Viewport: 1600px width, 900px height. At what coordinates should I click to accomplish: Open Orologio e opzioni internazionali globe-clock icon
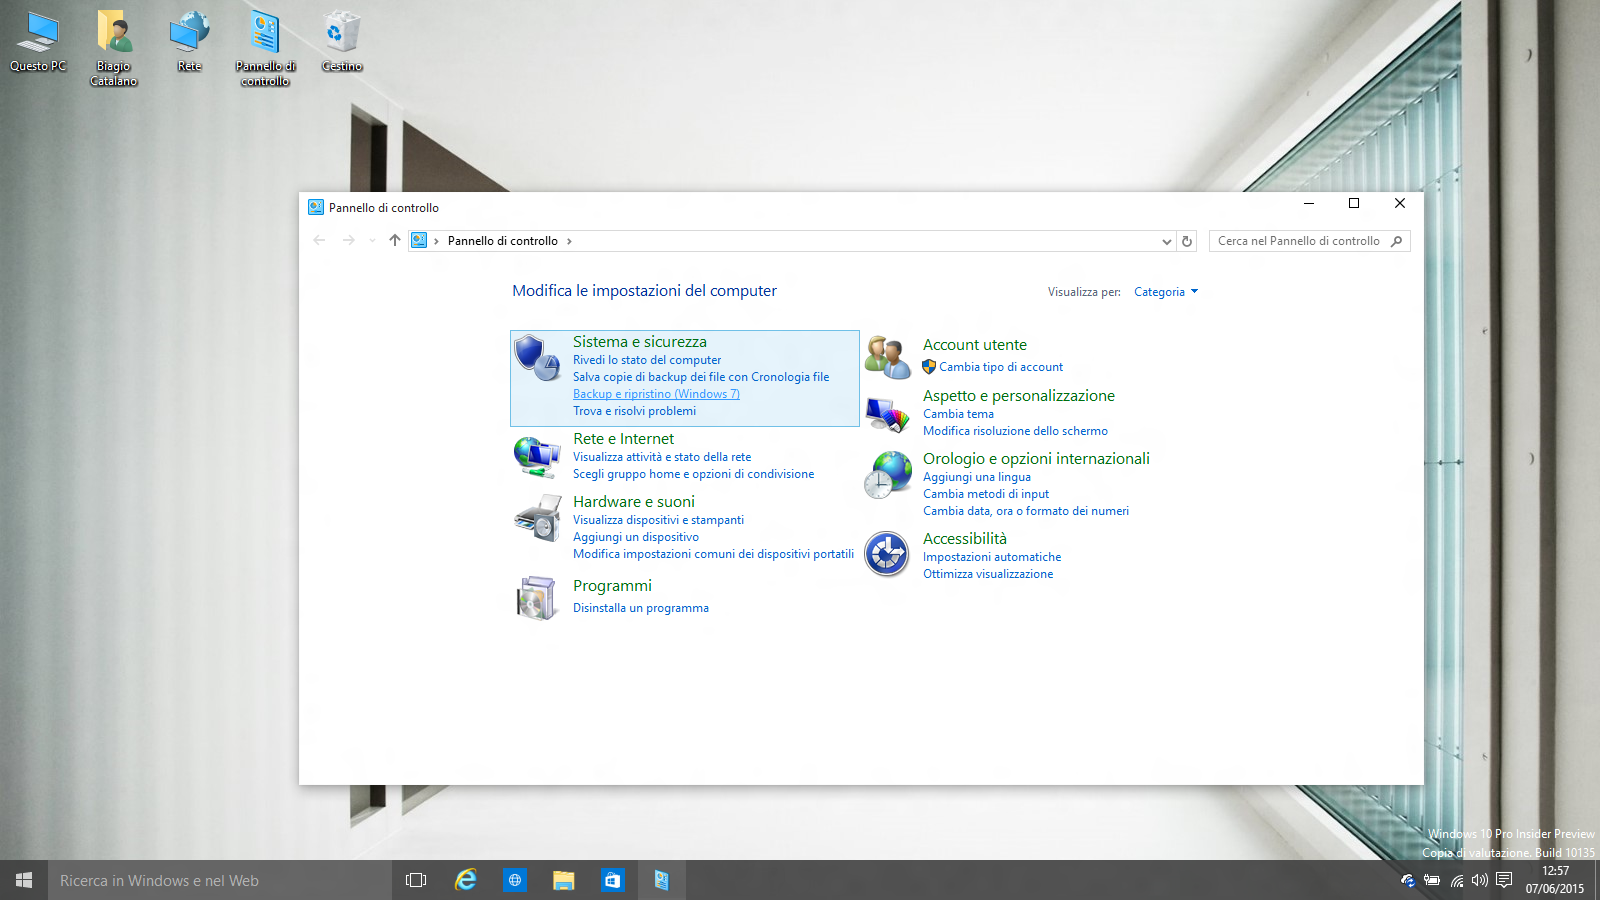(x=887, y=475)
